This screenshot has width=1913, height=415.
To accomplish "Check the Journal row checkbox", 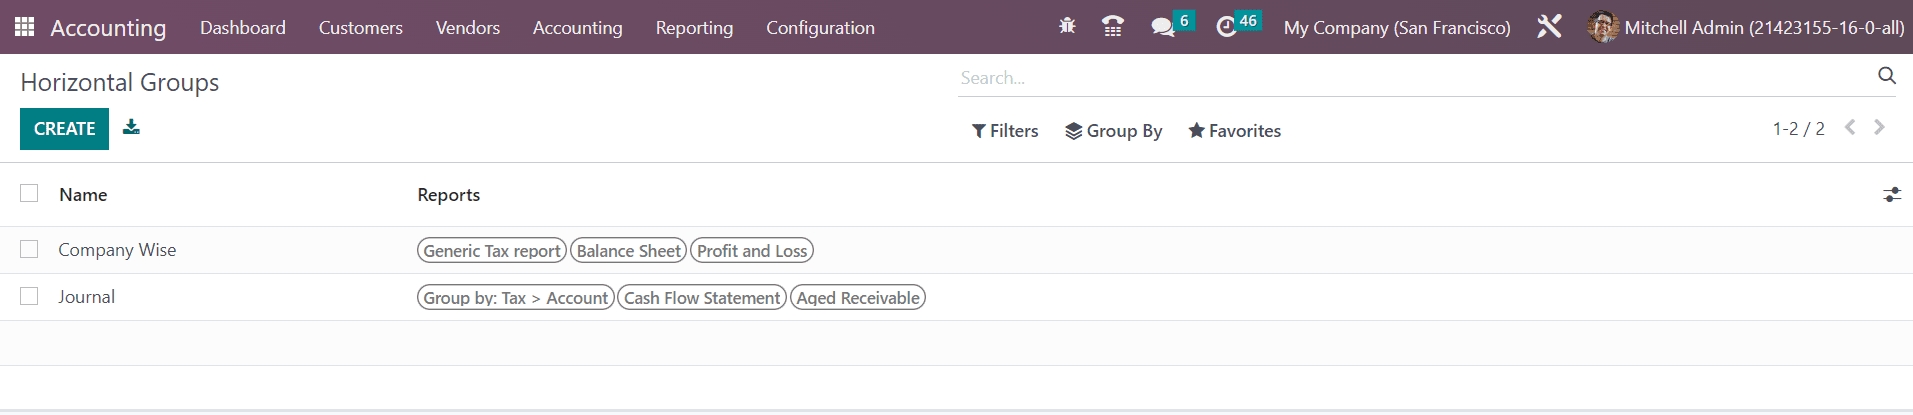I will [29, 296].
